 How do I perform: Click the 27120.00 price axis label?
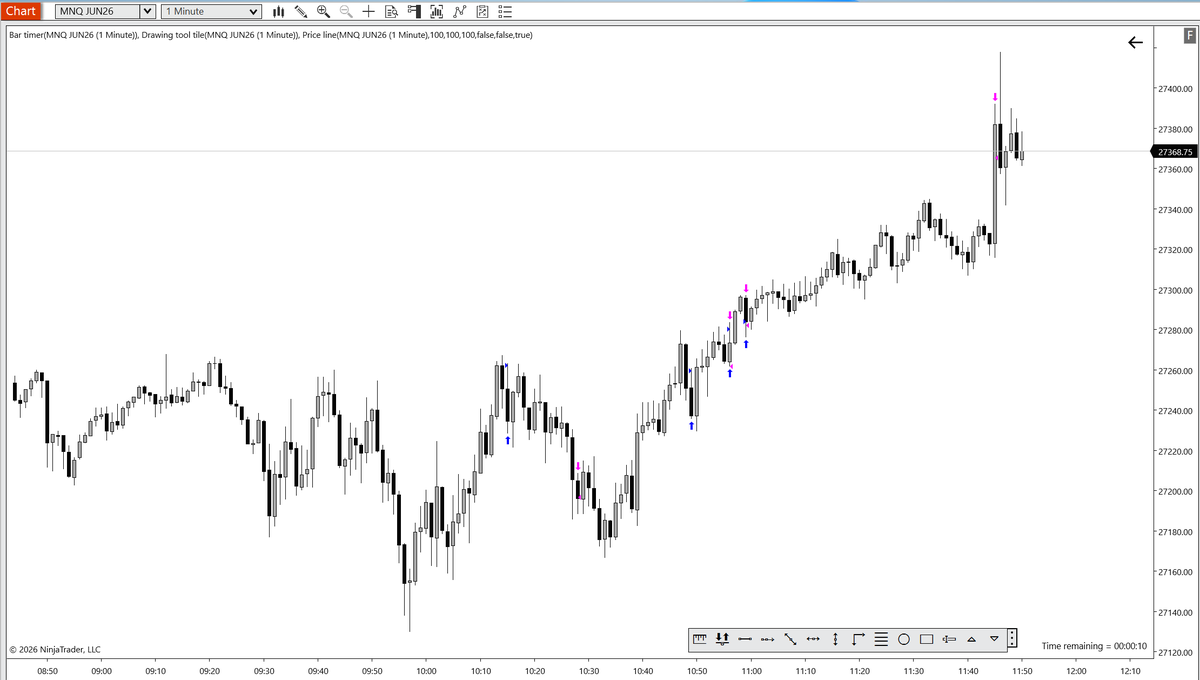[x=1175, y=652]
